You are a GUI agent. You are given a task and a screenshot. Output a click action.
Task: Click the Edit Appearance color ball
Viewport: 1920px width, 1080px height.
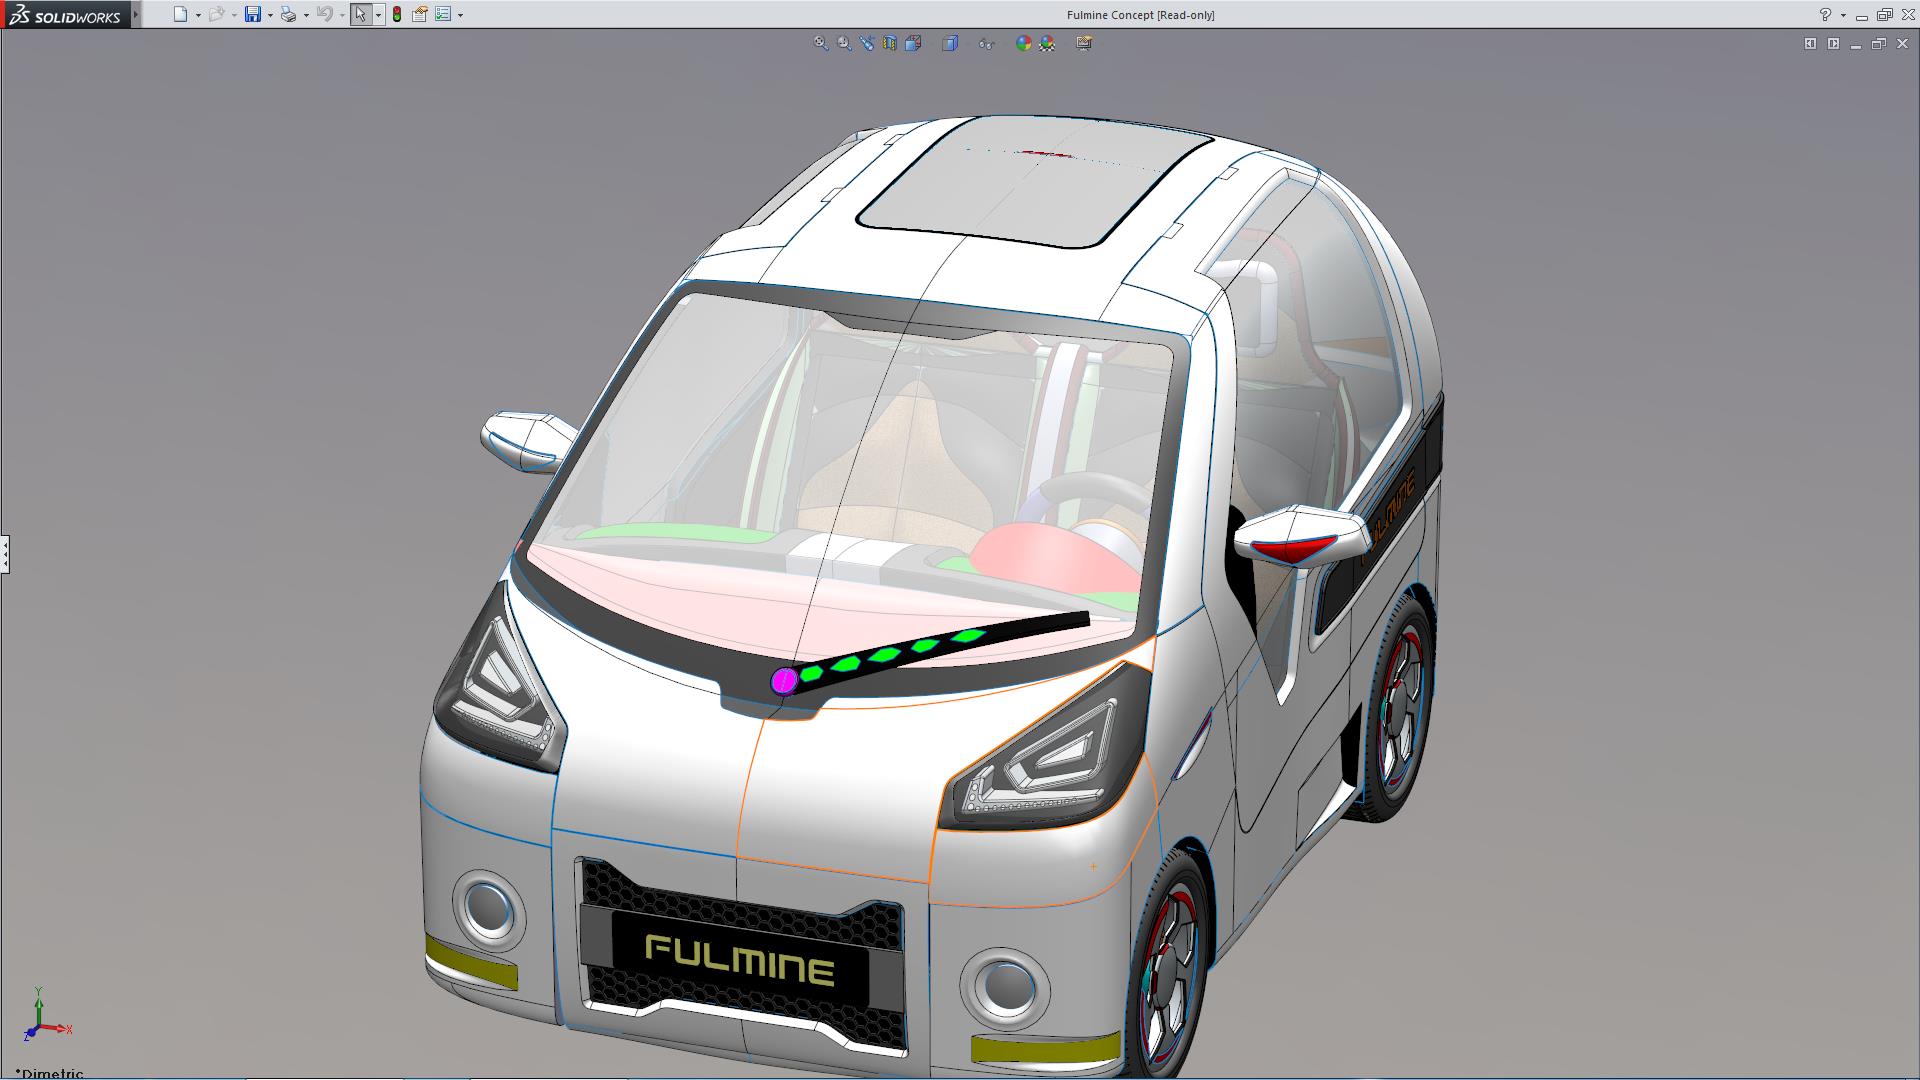pyautogui.click(x=1023, y=43)
